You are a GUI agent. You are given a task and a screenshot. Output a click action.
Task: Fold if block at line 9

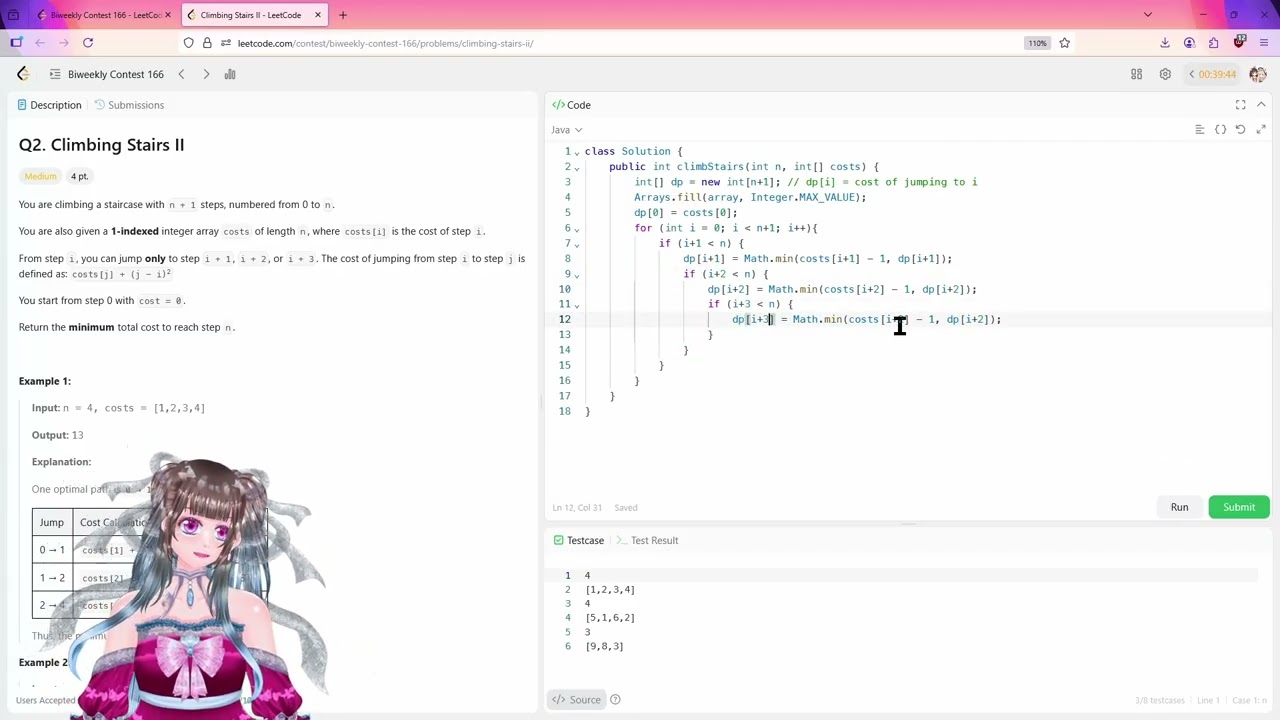[x=576, y=274]
